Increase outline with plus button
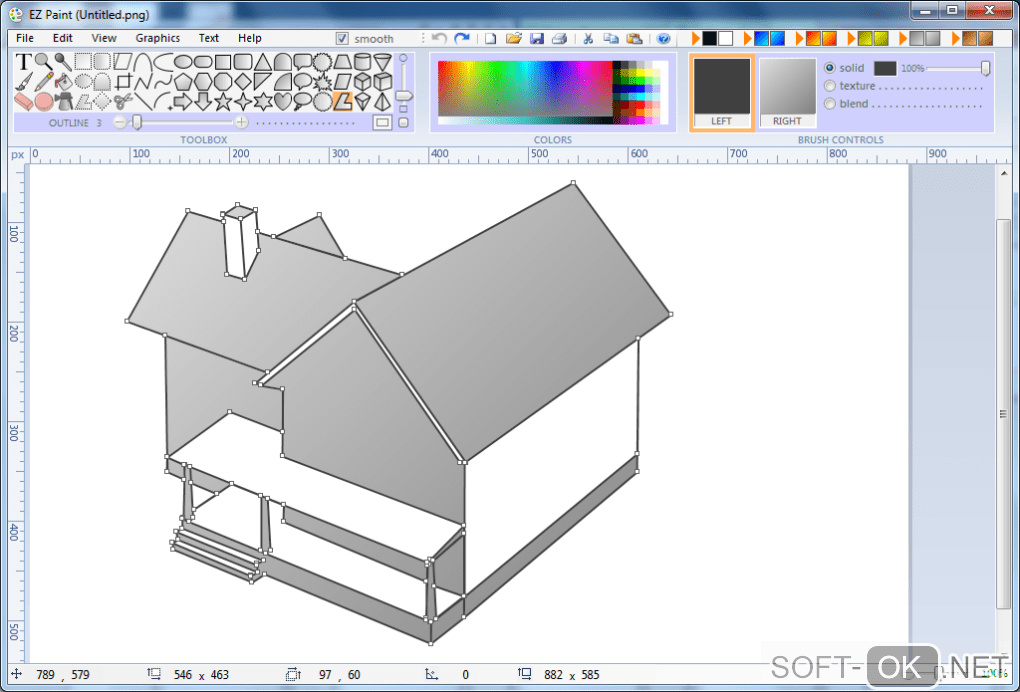This screenshot has height=692, width=1020. click(x=241, y=122)
